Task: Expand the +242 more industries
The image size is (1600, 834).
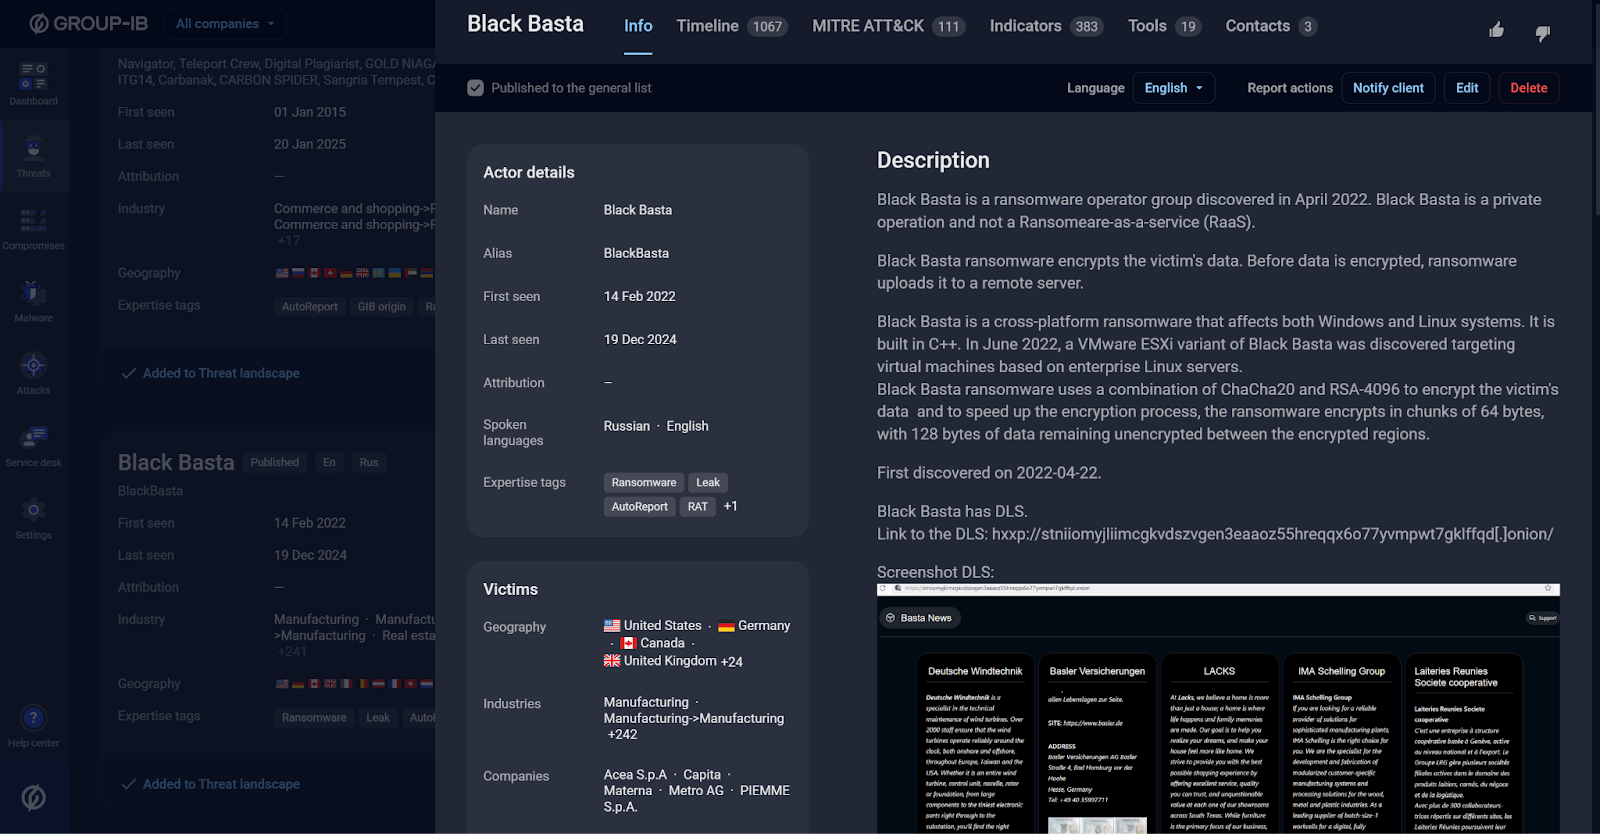Action: pos(622,734)
